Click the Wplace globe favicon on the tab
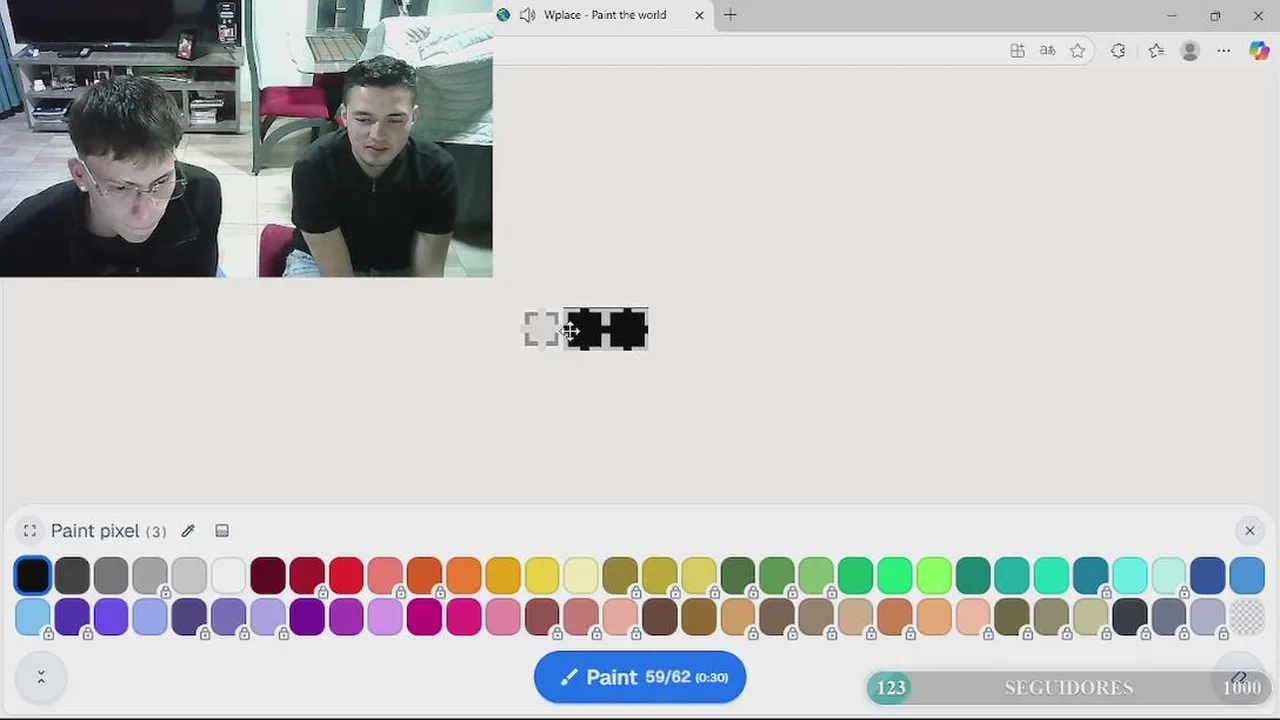1280x720 pixels. click(x=503, y=15)
